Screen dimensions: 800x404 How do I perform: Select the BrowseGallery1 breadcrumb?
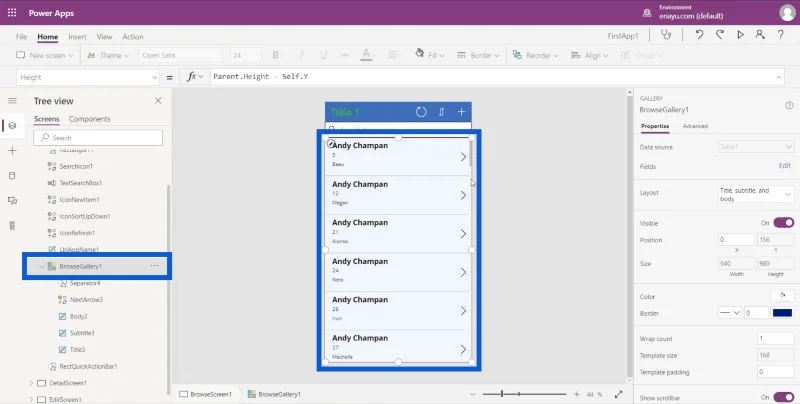274,394
